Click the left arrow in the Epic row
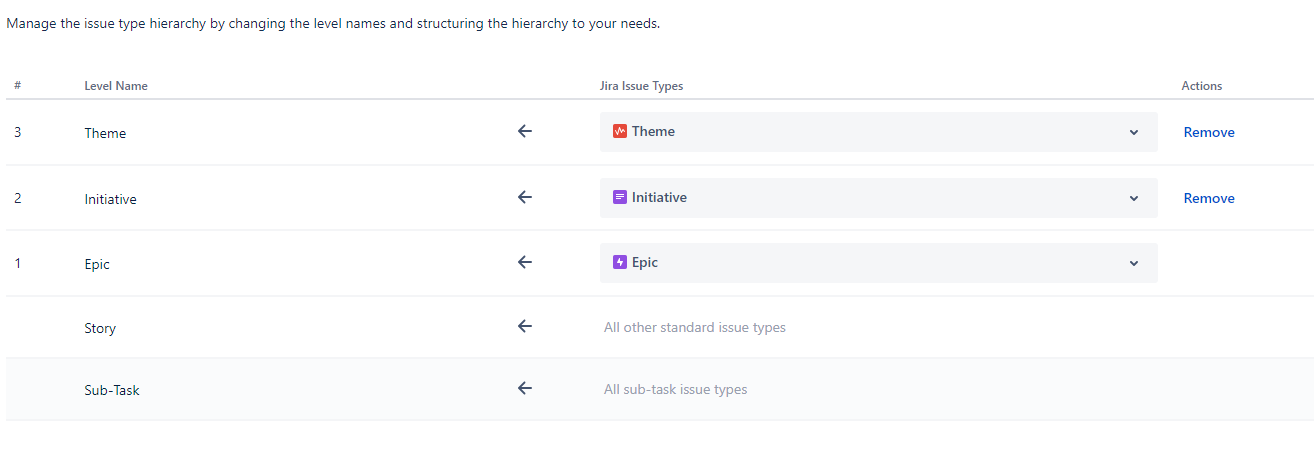This screenshot has height=450, width=1314. coord(524,262)
